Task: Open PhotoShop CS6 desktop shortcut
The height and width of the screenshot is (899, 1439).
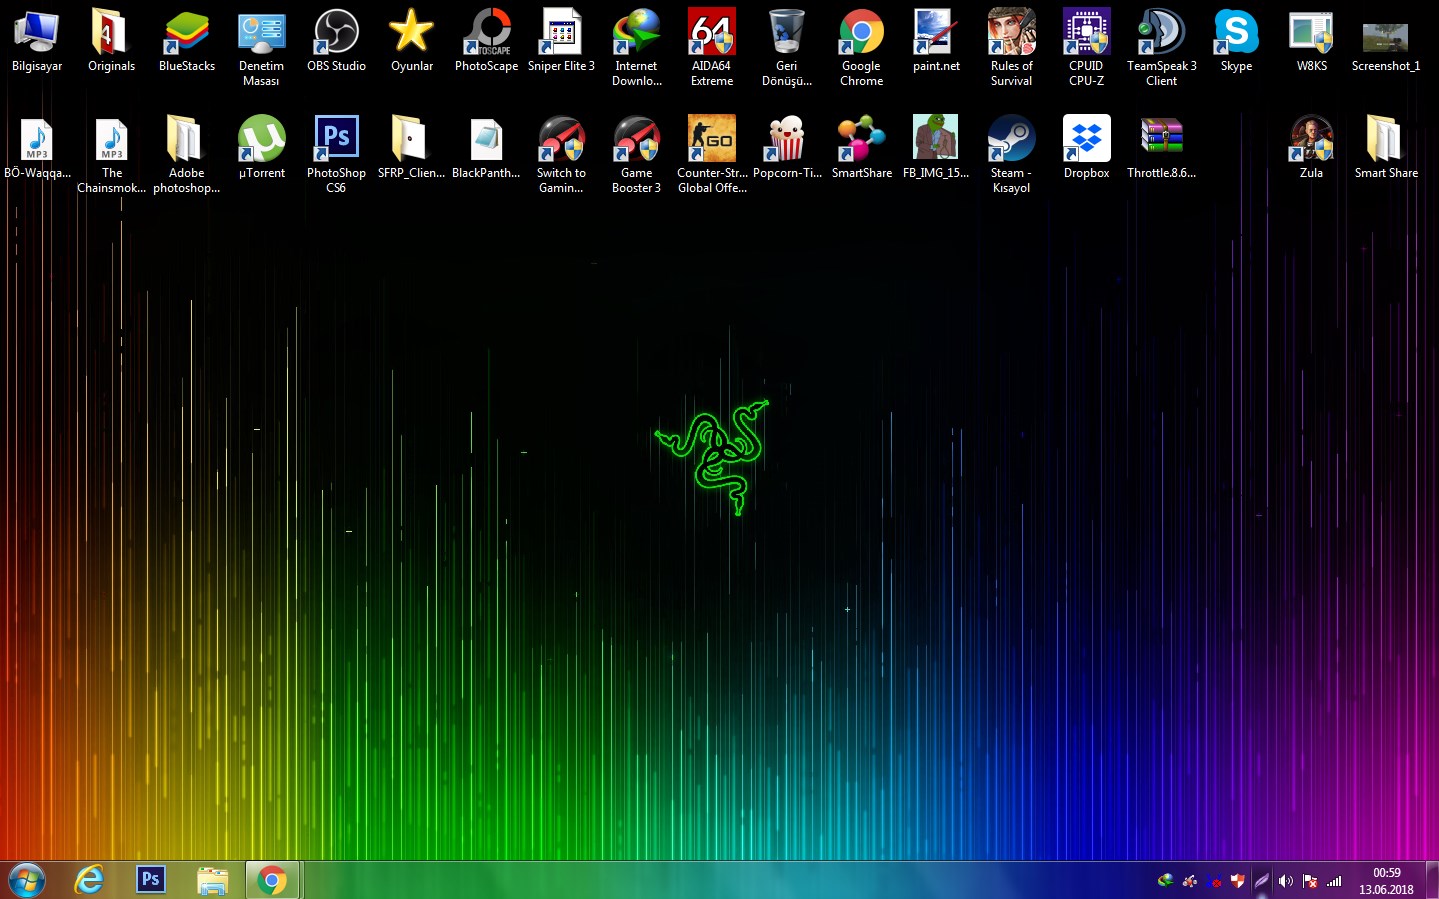Action: click(x=336, y=154)
